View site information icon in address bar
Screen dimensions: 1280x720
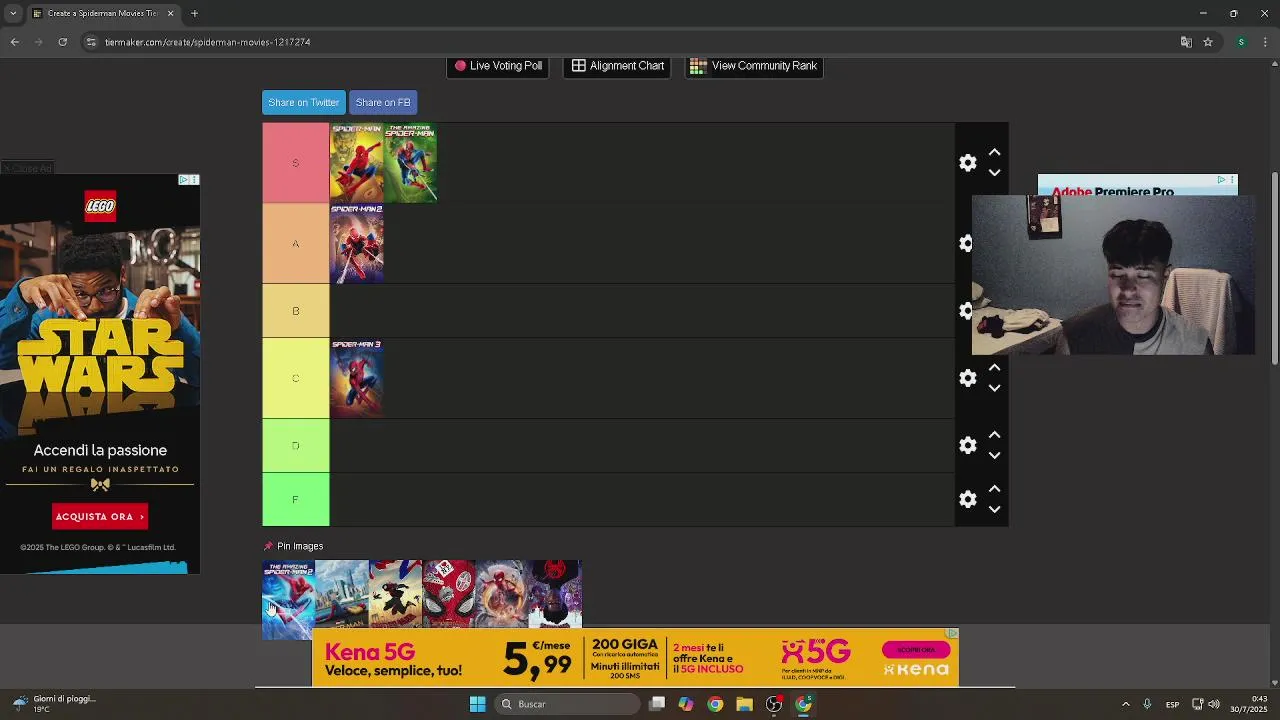point(91,42)
